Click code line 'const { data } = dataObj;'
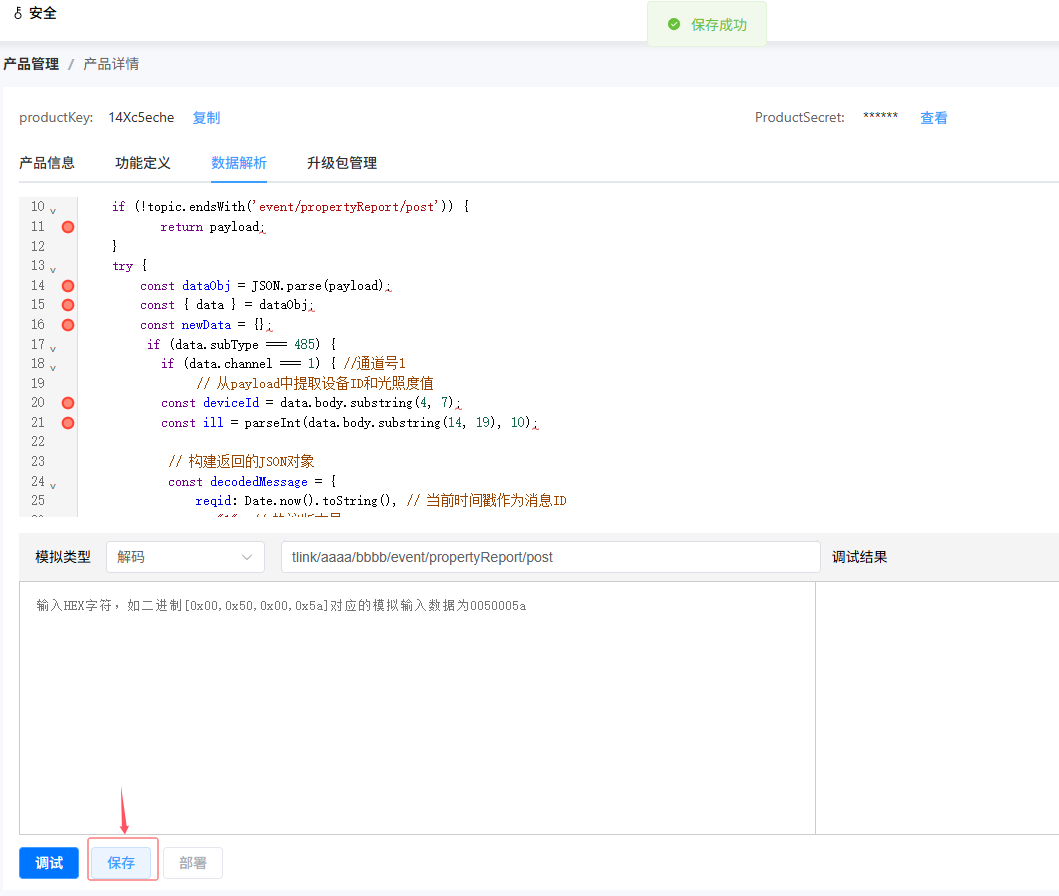This screenshot has height=896, width=1059. tap(226, 305)
